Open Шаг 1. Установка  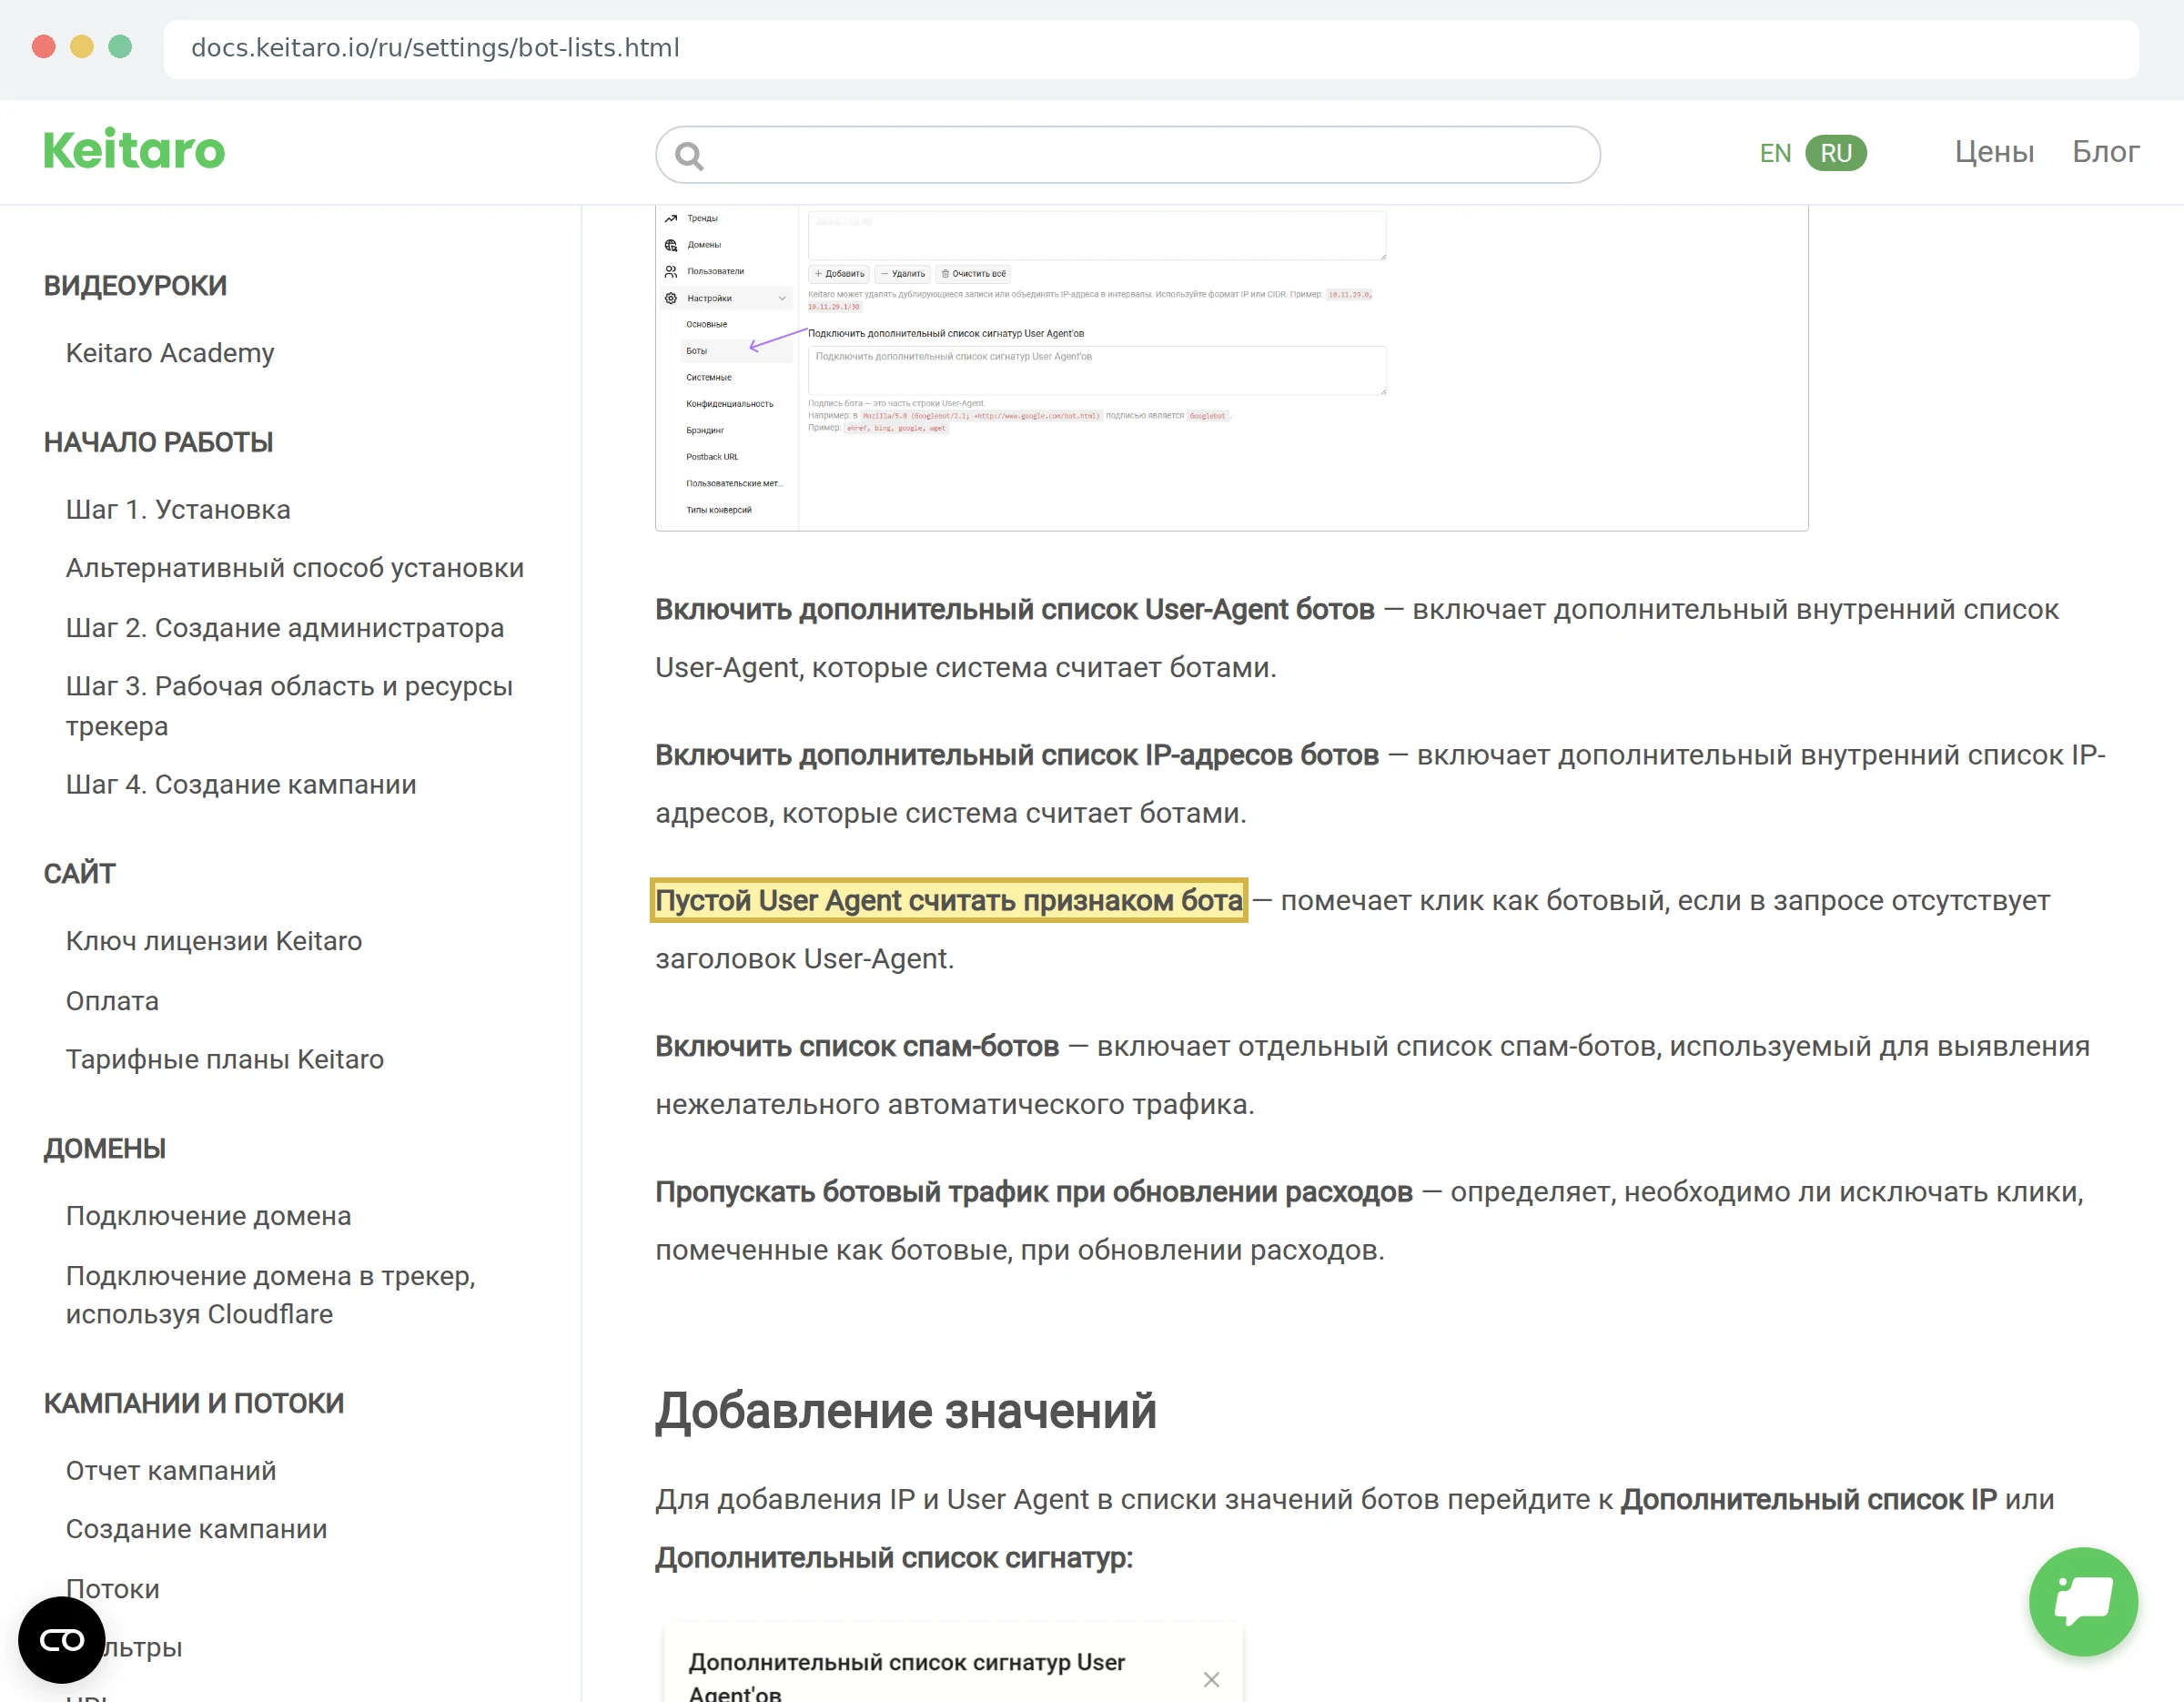pyautogui.click(x=178, y=510)
